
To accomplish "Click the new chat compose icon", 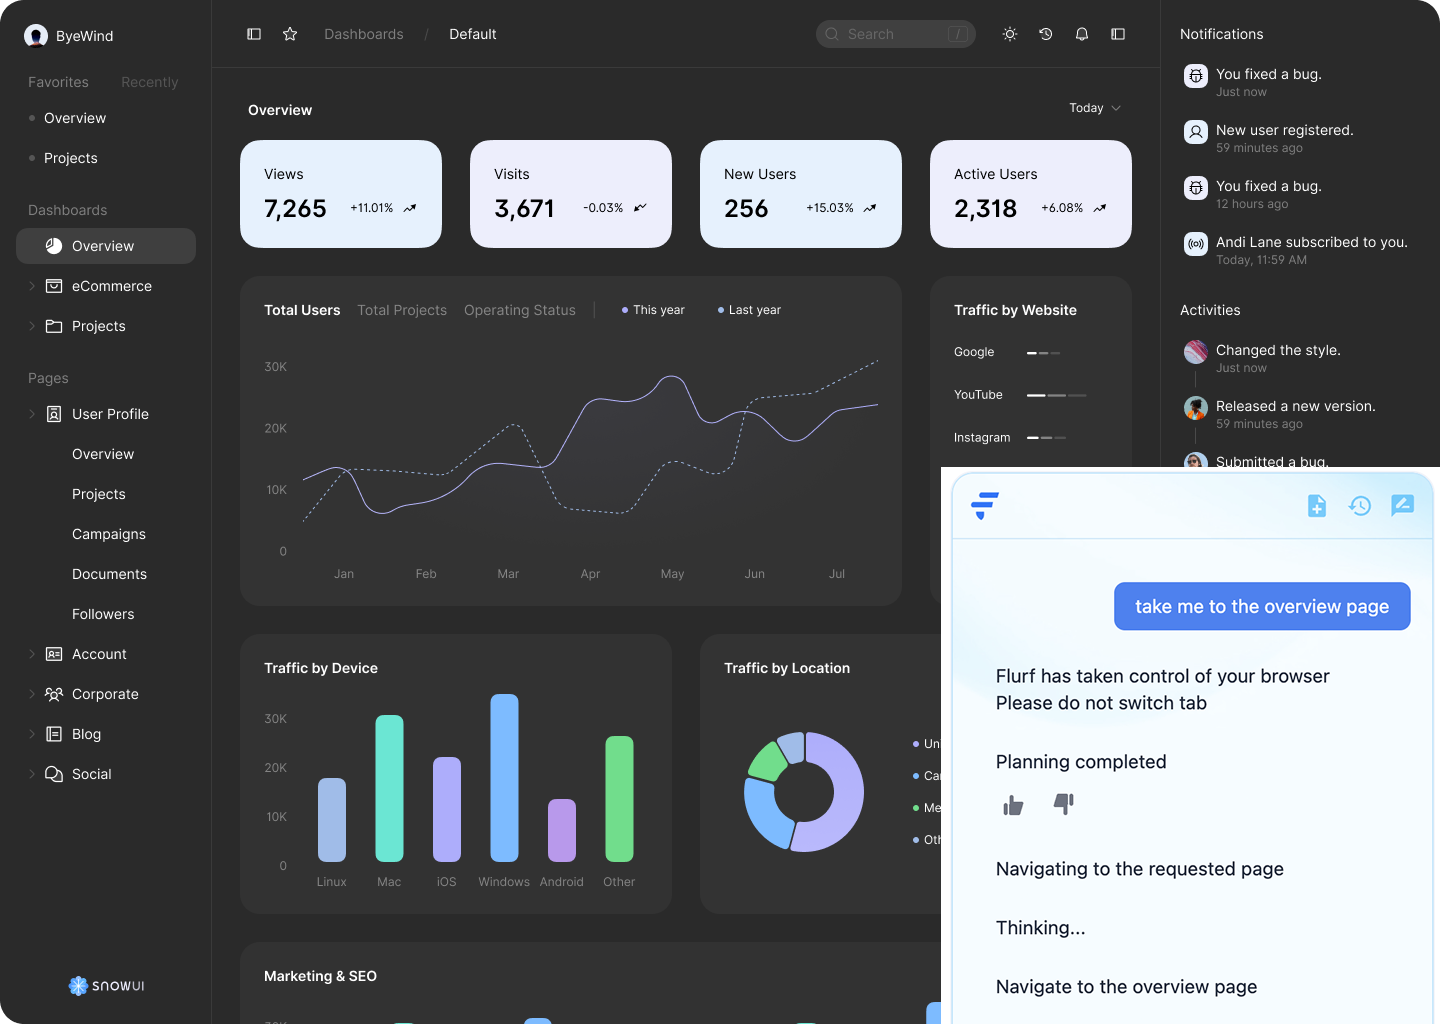I will tap(1402, 506).
